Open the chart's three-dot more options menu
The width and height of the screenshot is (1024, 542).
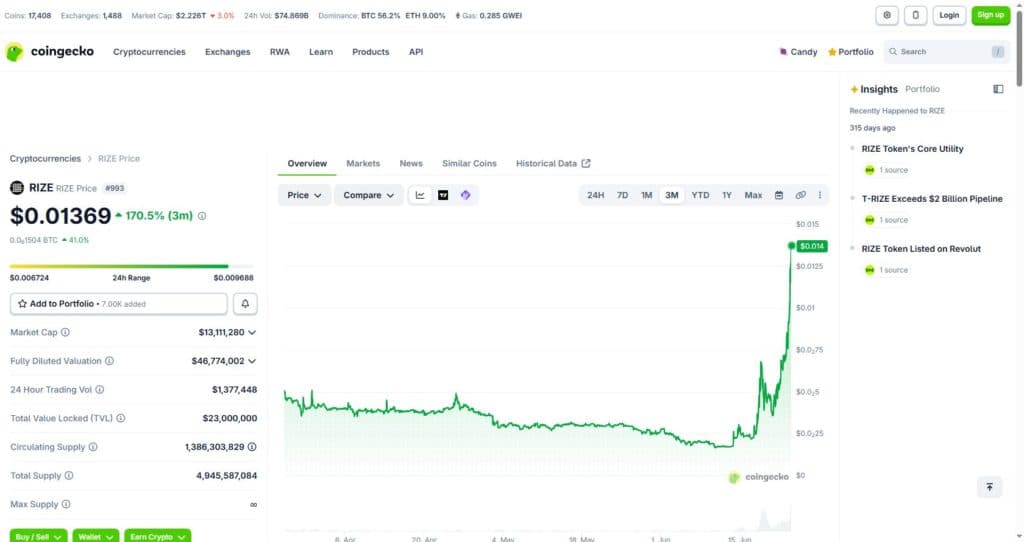[820, 195]
